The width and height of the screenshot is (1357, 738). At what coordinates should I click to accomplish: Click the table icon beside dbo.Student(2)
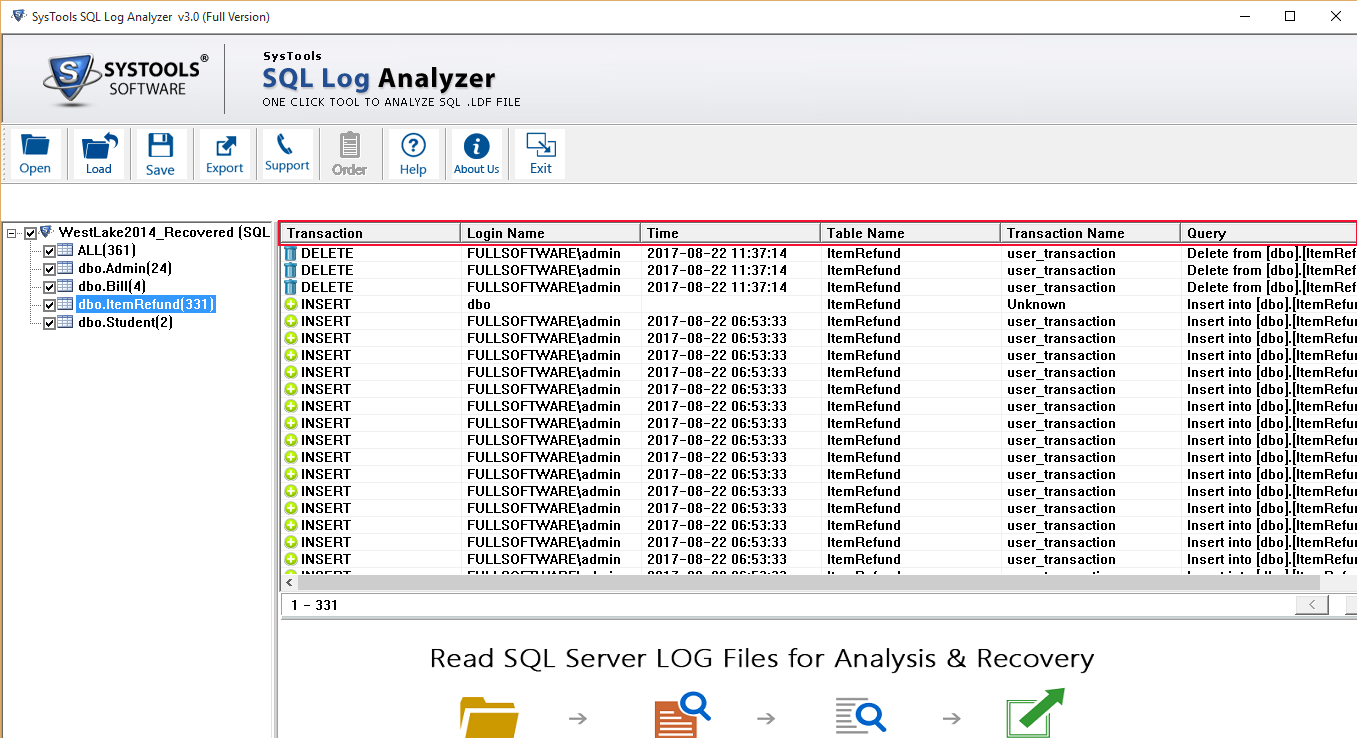(66, 322)
